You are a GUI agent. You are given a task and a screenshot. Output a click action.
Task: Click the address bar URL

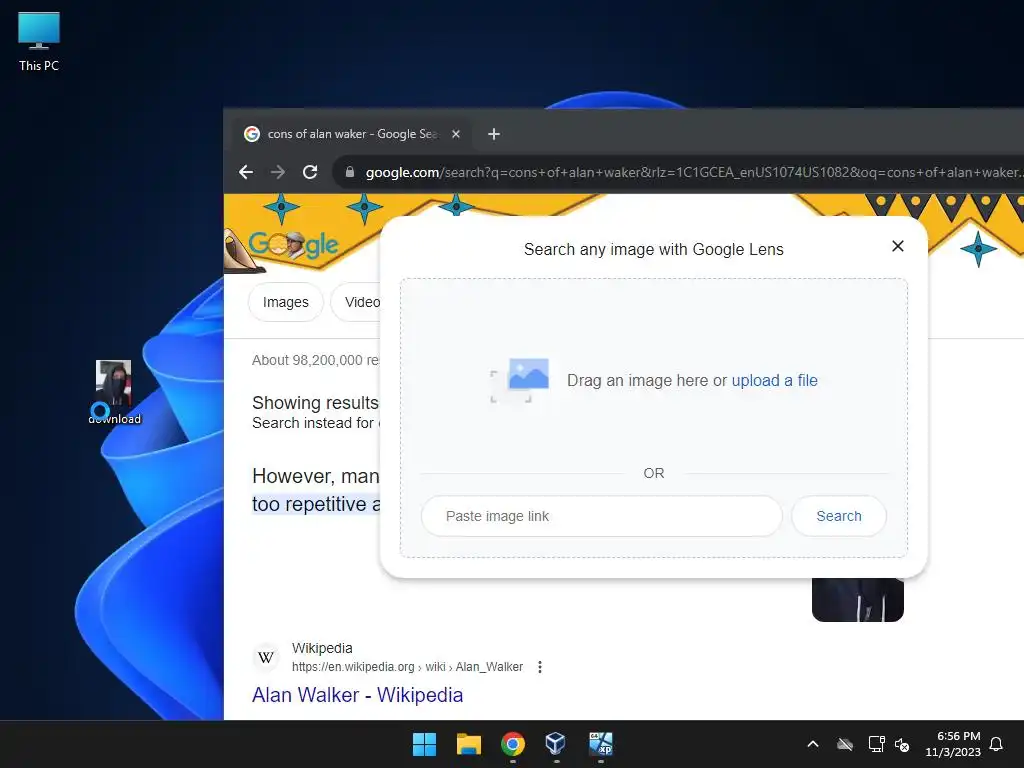coord(694,172)
